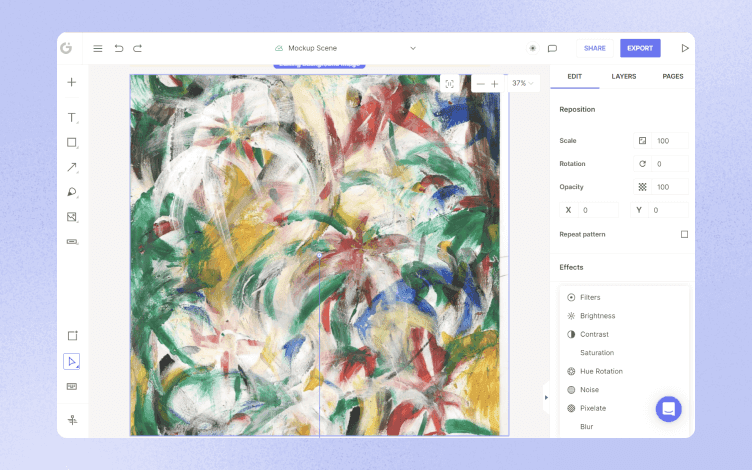Switch to the LAYERS tab
This screenshot has width=752, height=470.
(x=623, y=76)
